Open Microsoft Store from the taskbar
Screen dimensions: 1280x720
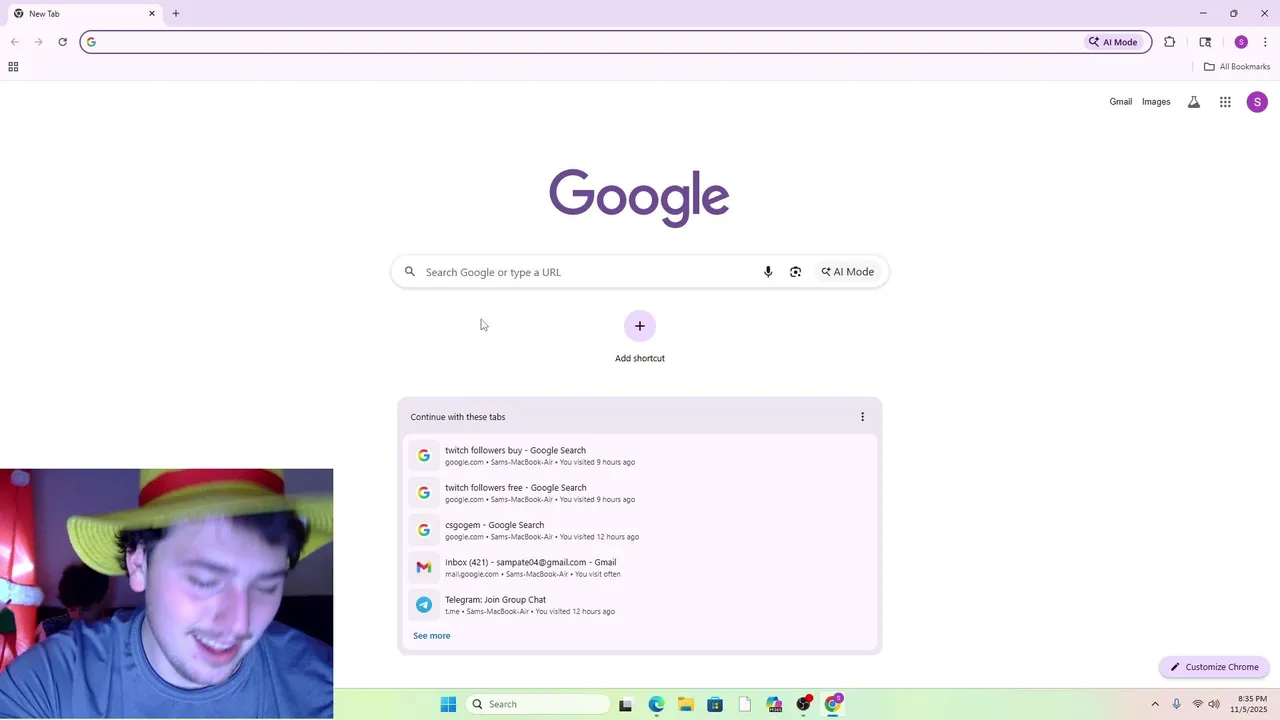point(715,704)
